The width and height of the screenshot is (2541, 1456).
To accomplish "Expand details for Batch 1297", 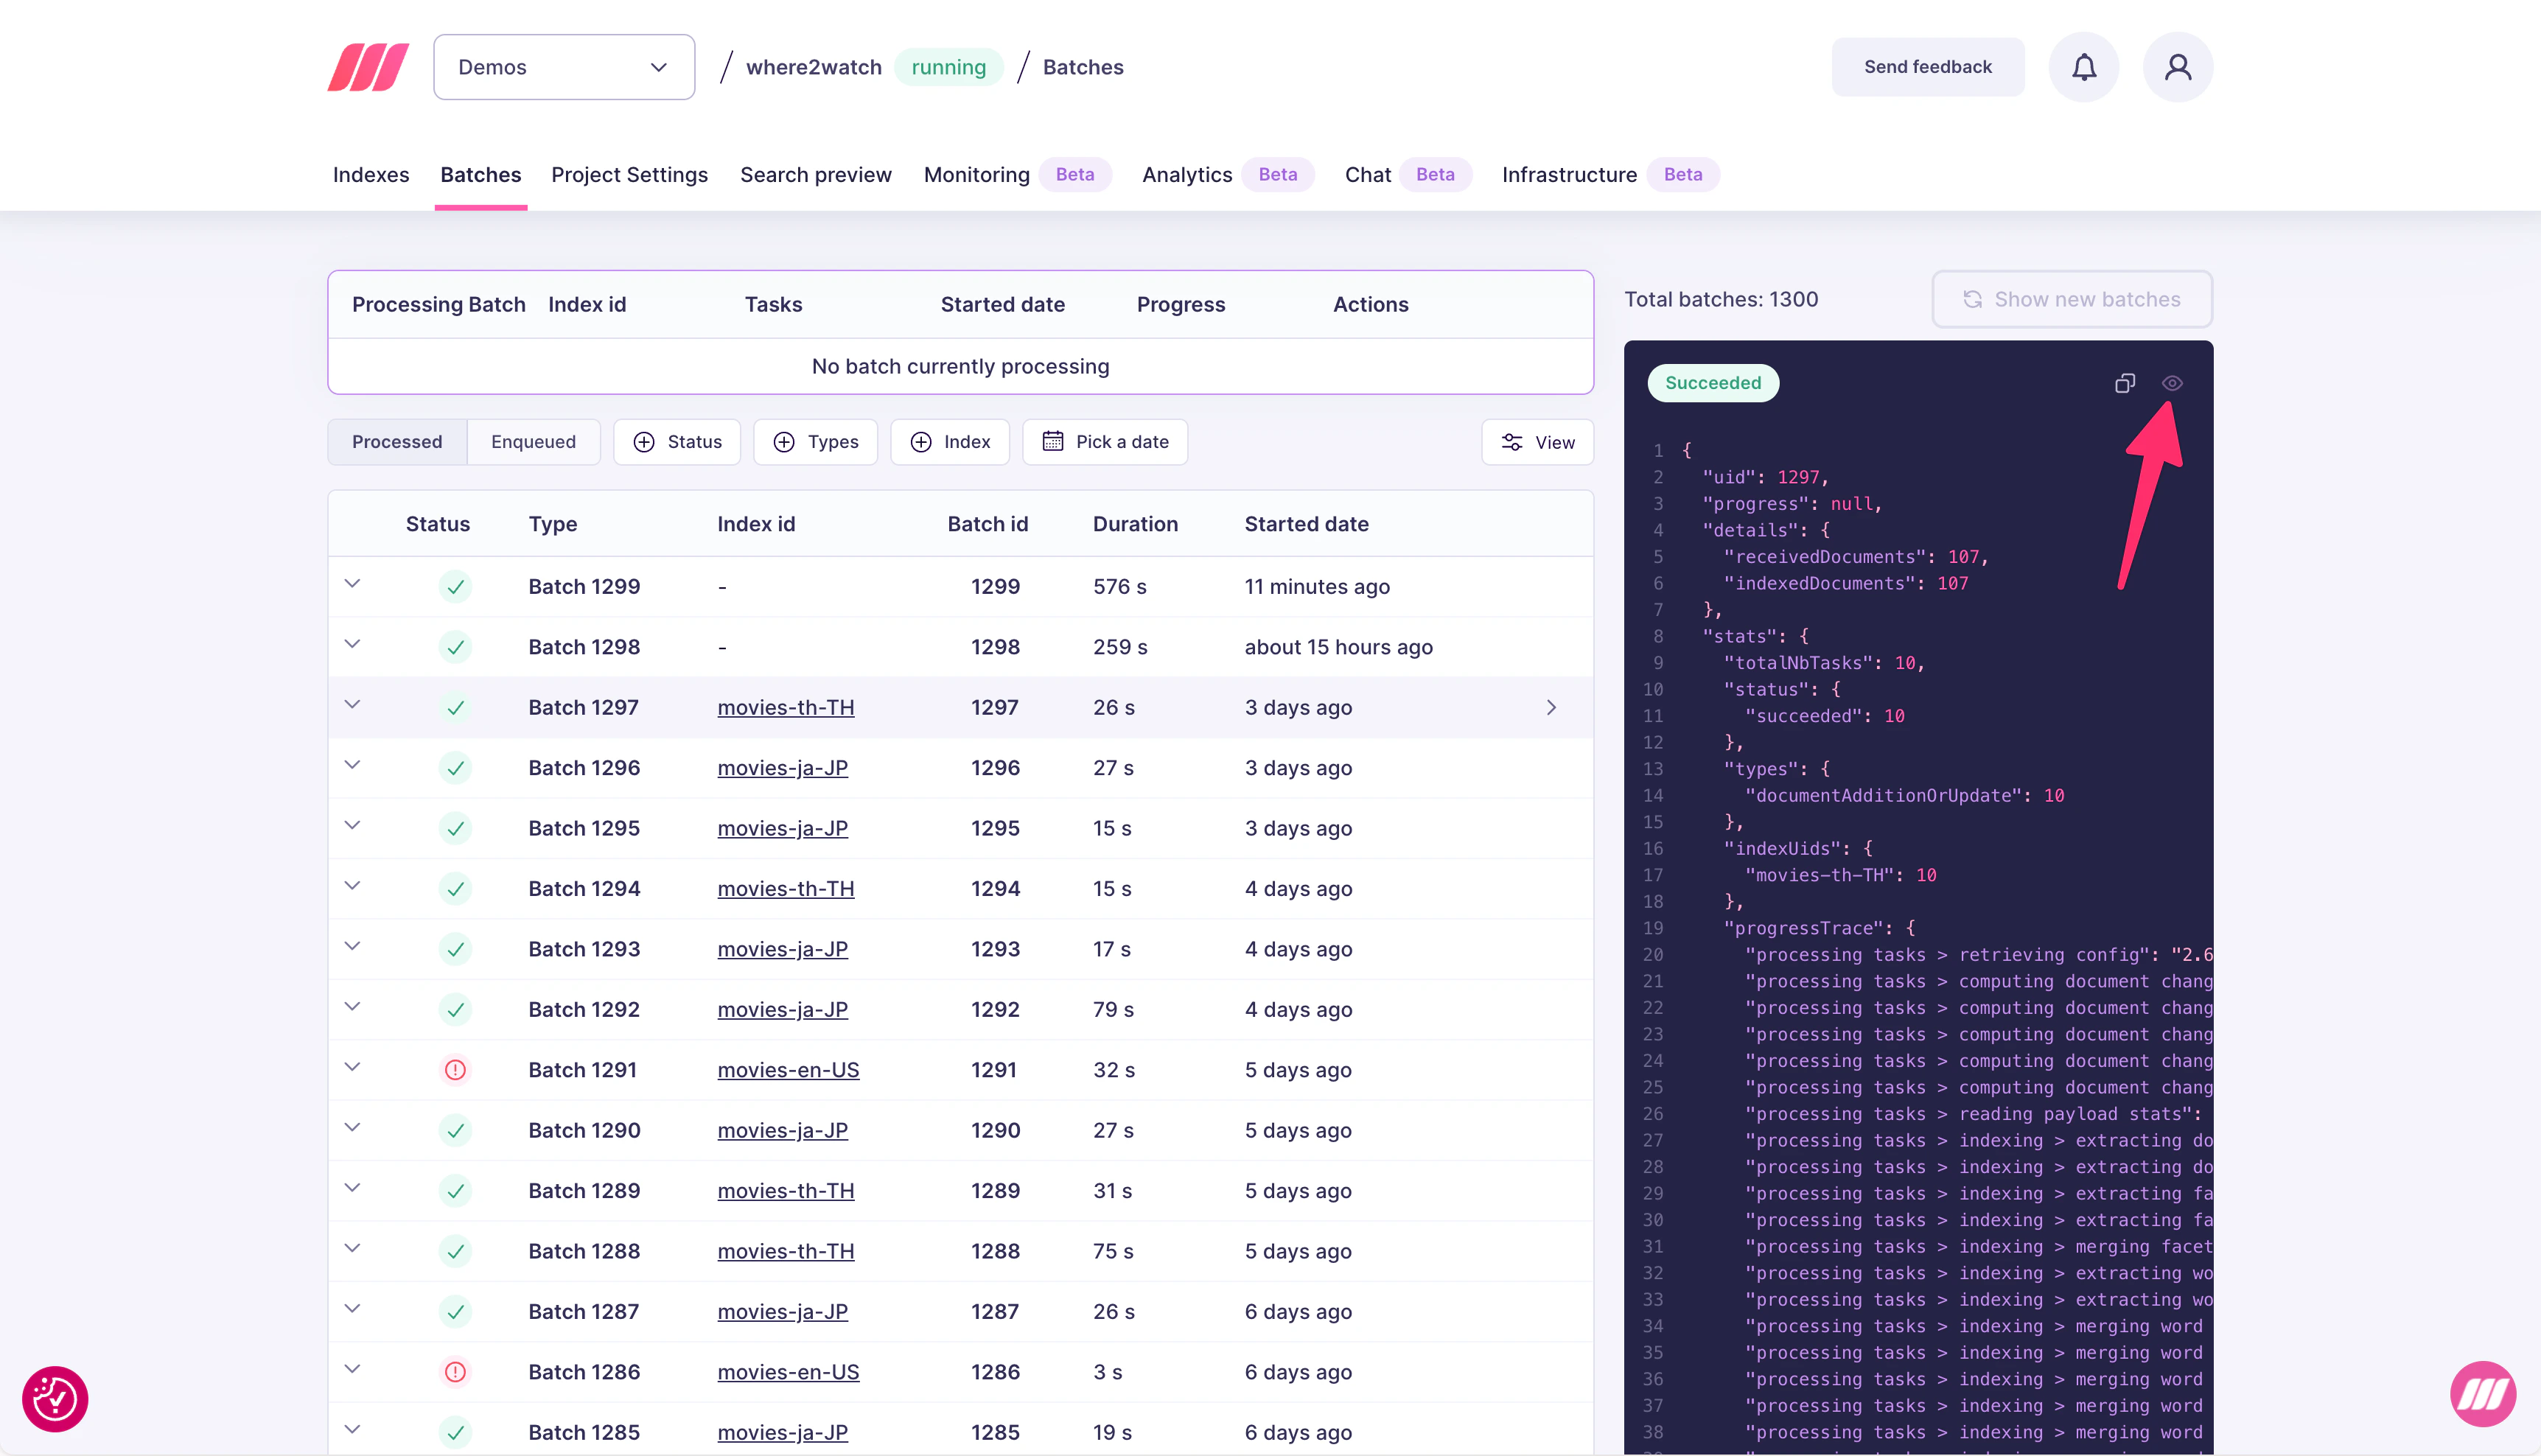I will 352,706.
